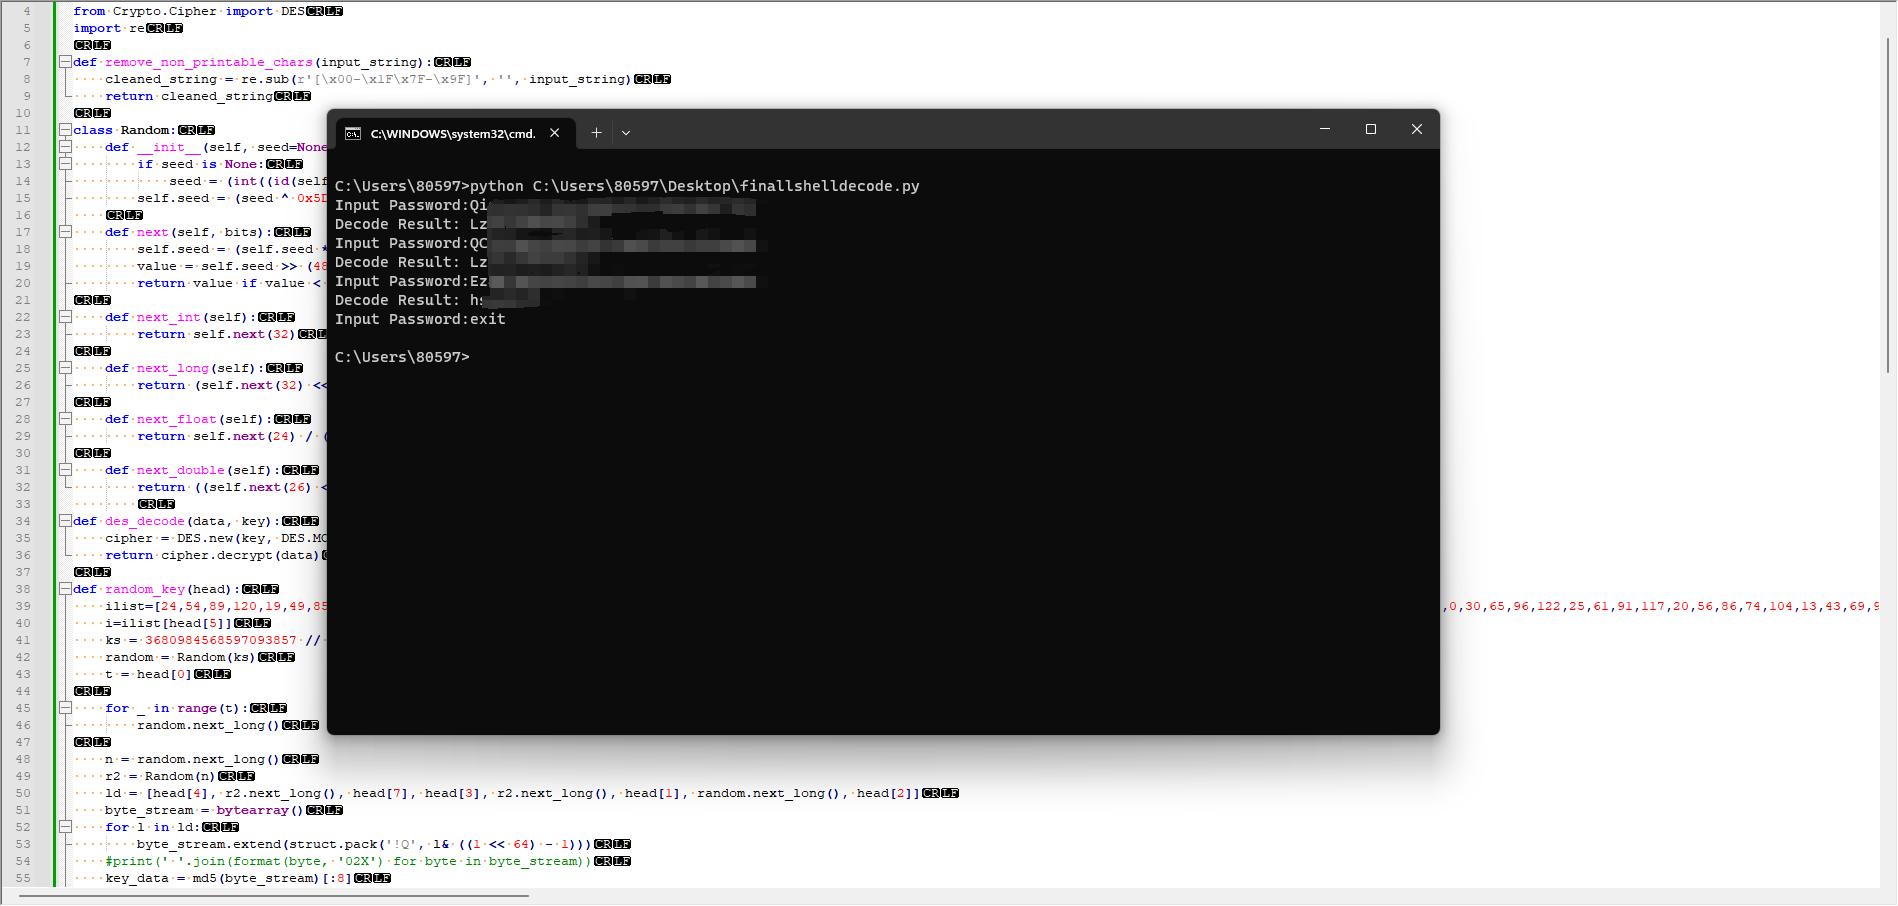The height and width of the screenshot is (906, 1898).
Task: Click the 't = head[0]' line
Action: [x=148, y=674]
